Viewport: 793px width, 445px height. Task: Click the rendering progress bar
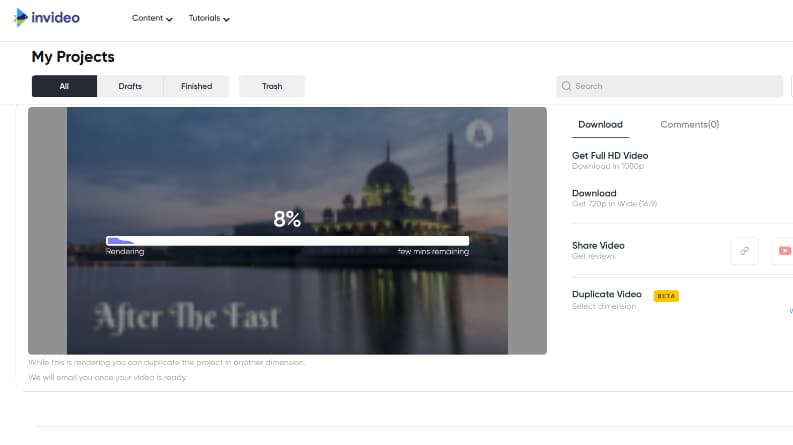click(287, 241)
